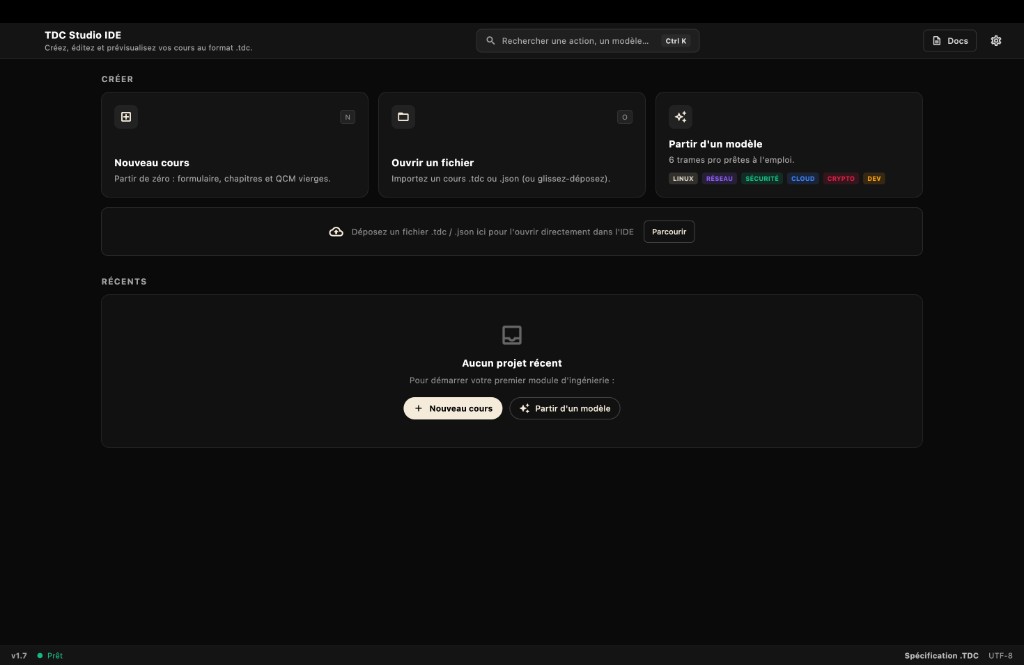This screenshot has height=665, width=1024.
Task: Select the CRYPTO template tag
Action: pos(840,178)
